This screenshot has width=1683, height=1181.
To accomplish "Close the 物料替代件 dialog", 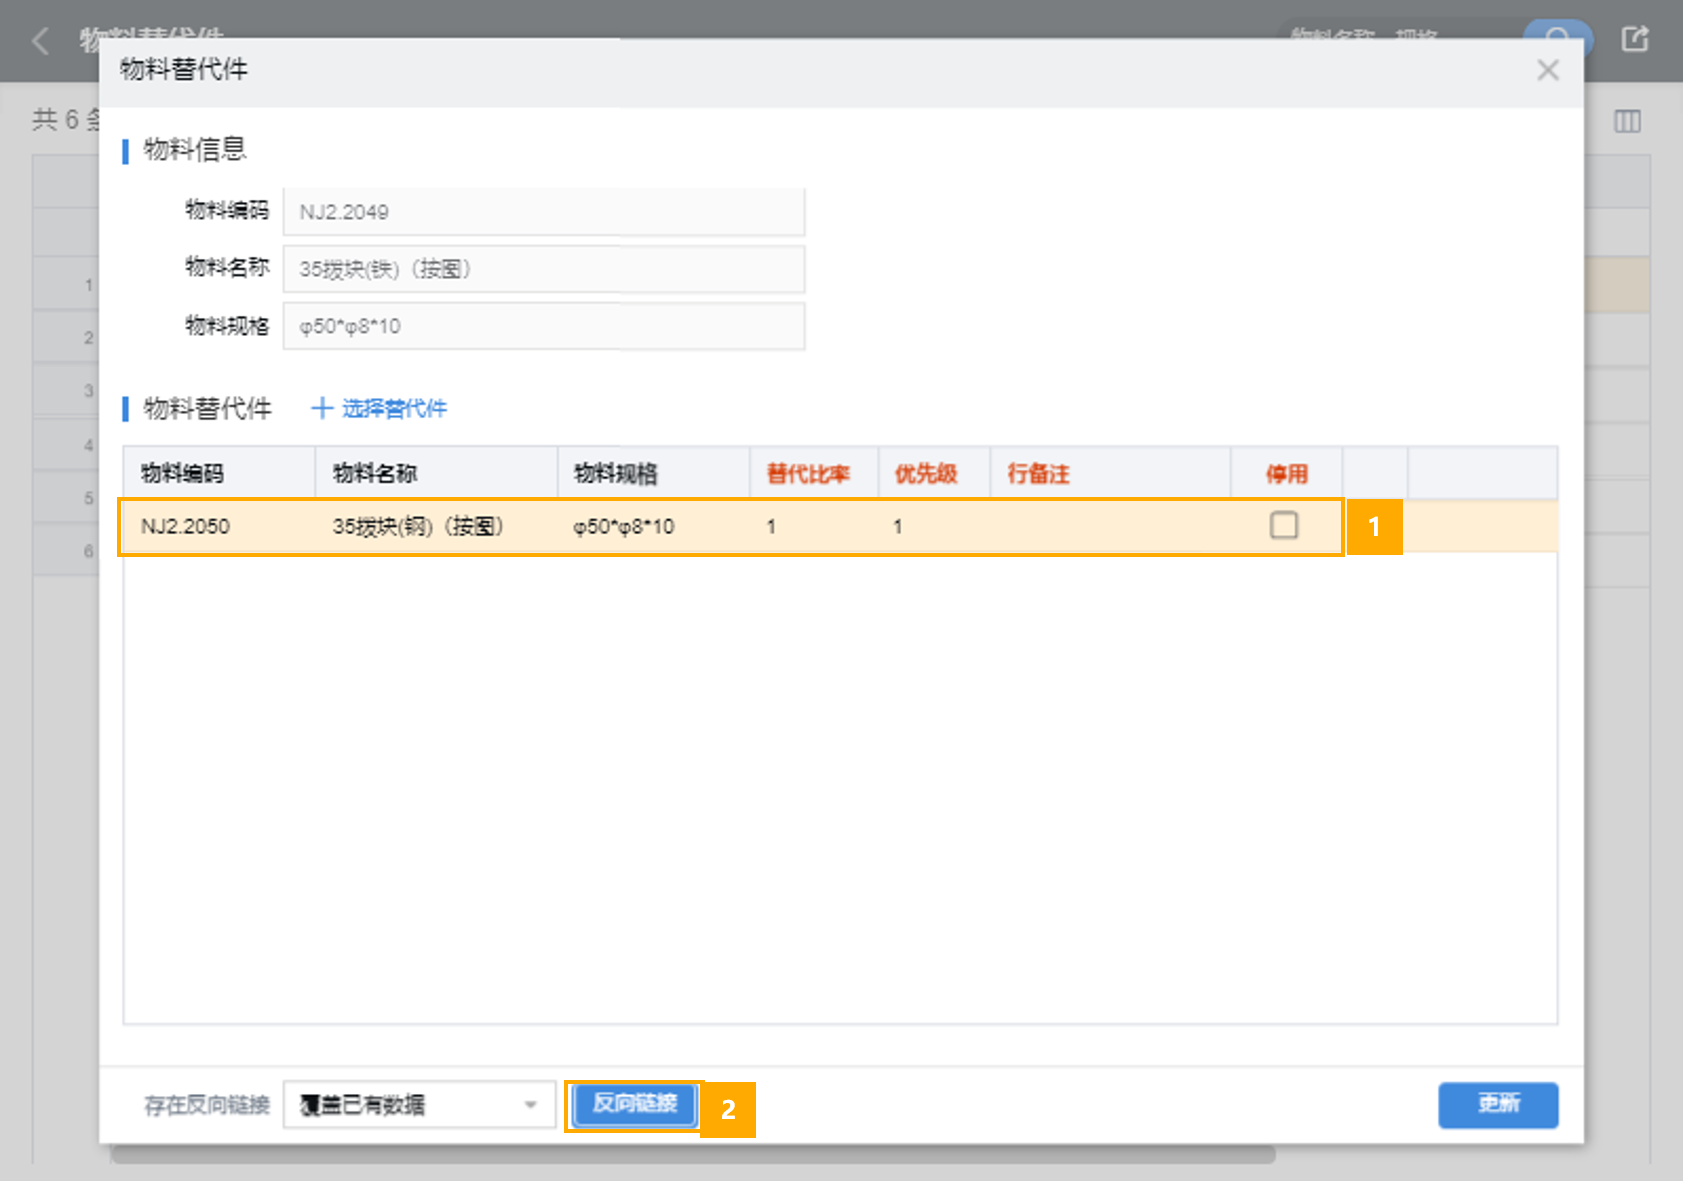I will (1547, 70).
